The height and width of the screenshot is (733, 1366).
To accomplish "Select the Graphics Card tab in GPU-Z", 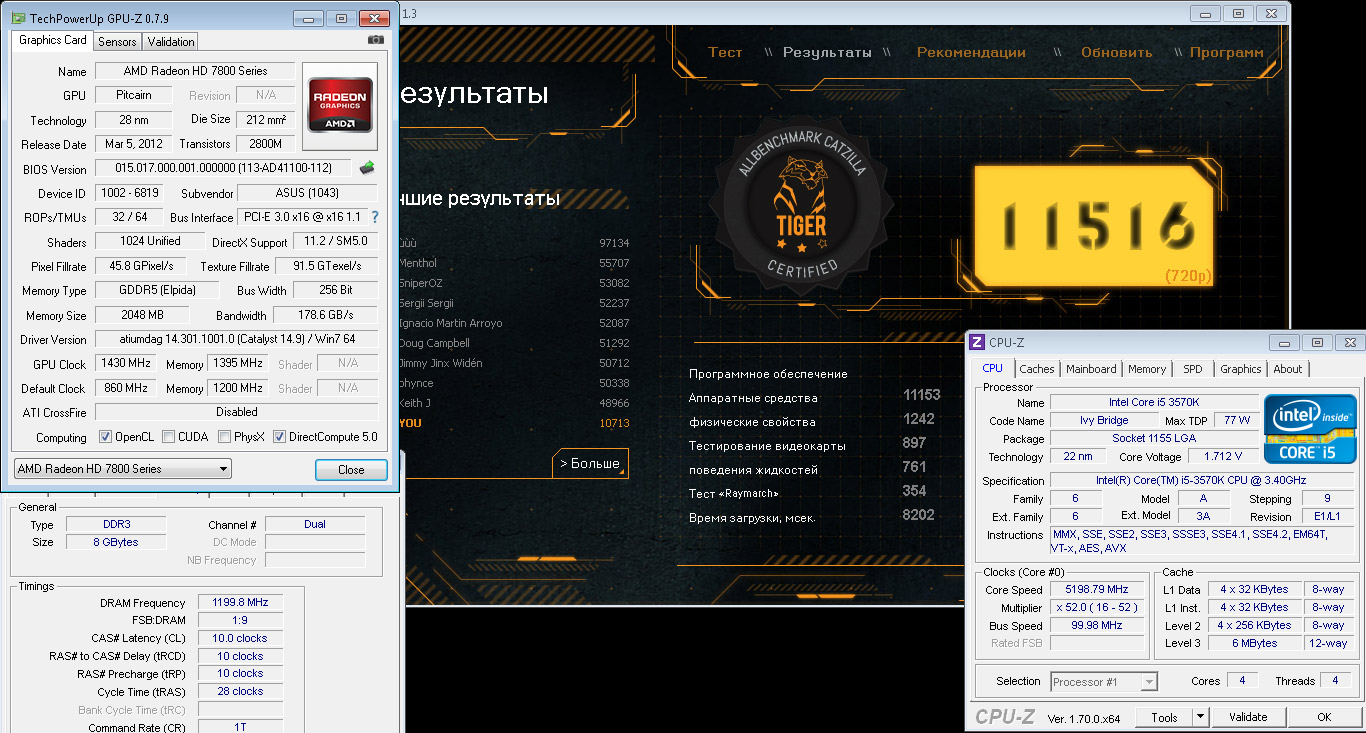I will coord(53,40).
